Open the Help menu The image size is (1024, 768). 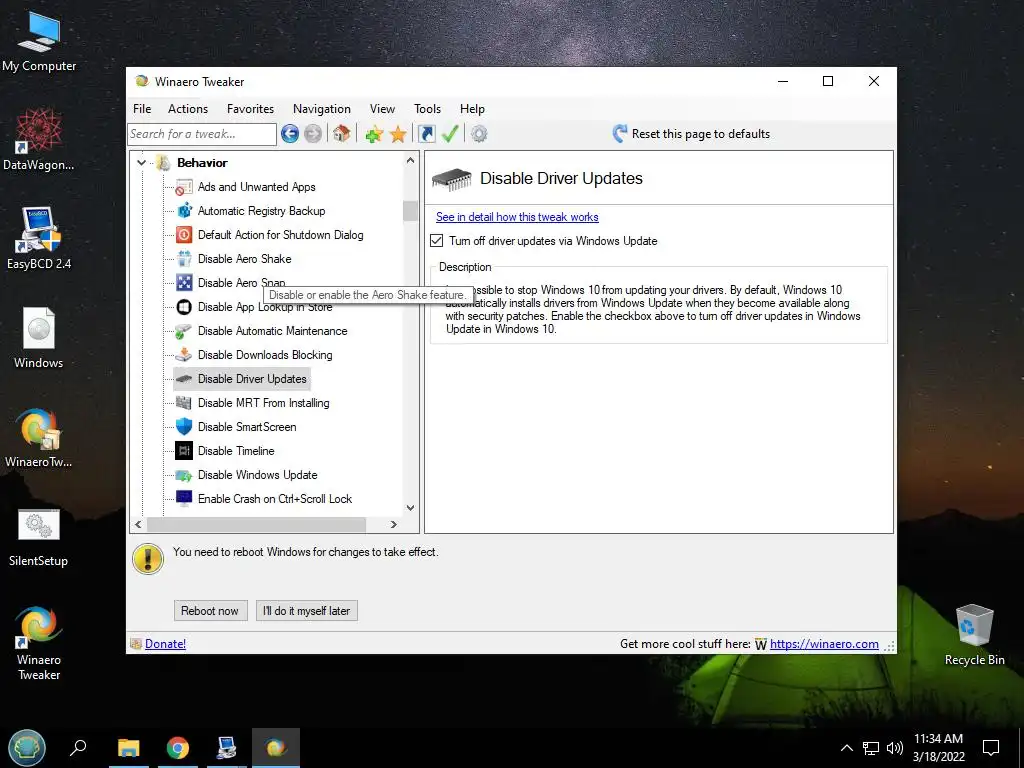[472, 109]
